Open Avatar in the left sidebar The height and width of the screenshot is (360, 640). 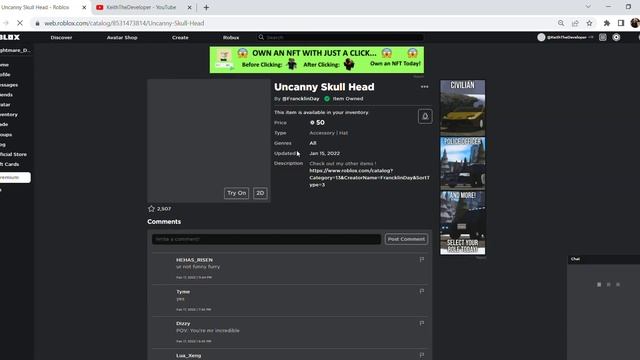(x=5, y=105)
